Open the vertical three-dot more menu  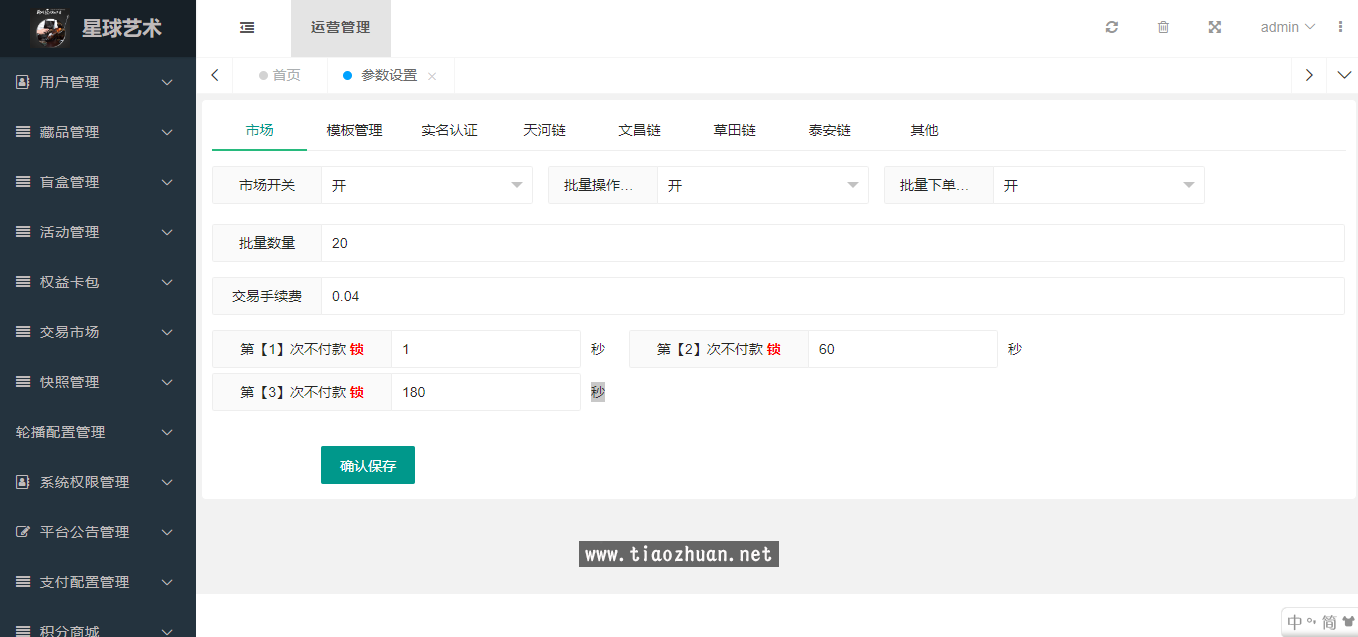pos(1340,28)
